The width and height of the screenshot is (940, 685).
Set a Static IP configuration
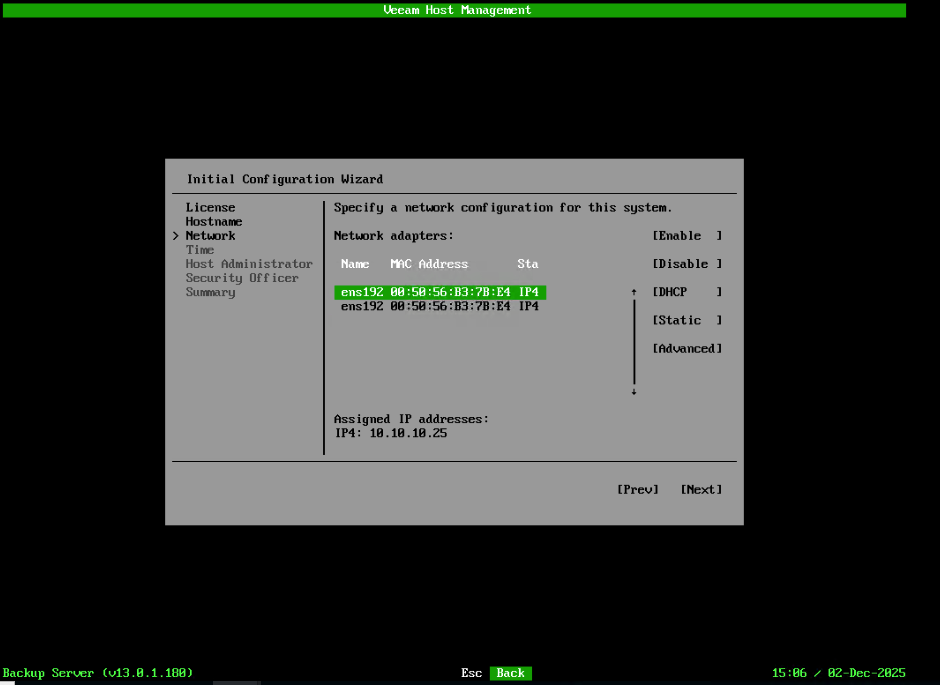(686, 319)
